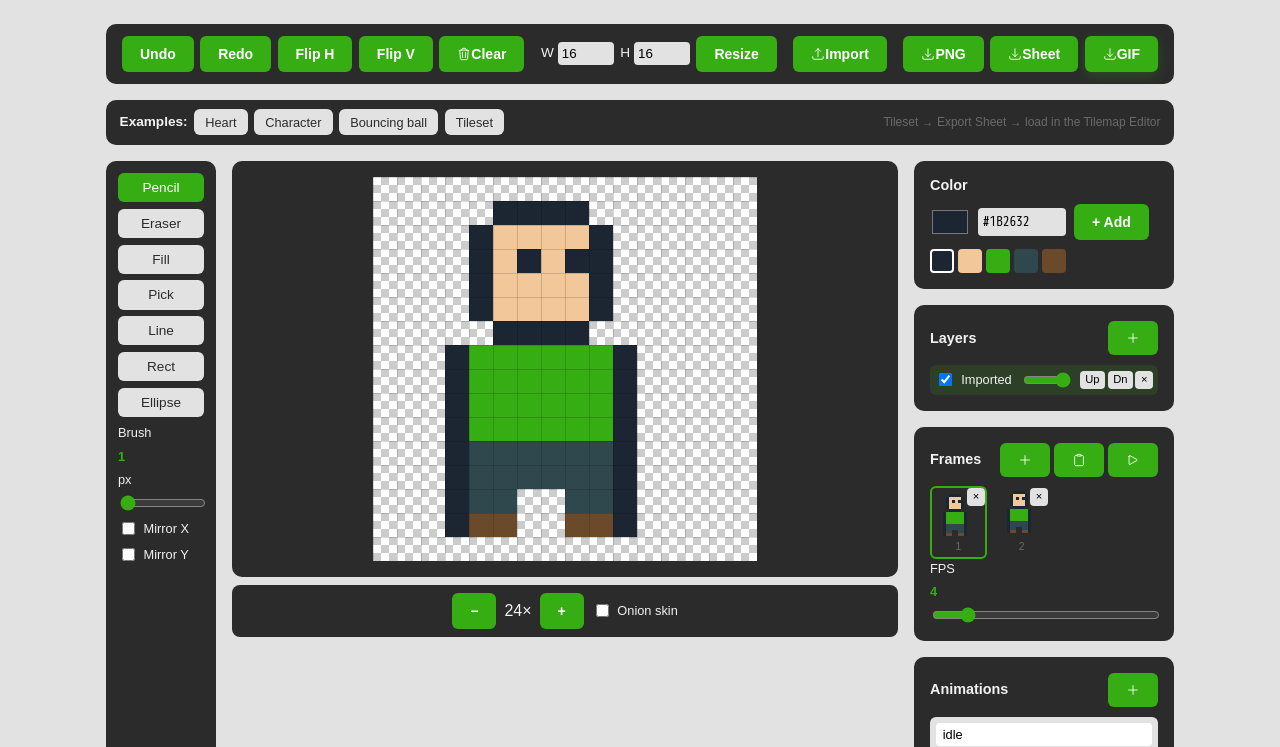Image resolution: width=1280 pixels, height=747 pixels.
Task: Pick the peach skin palette swatch
Action: tap(970, 261)
